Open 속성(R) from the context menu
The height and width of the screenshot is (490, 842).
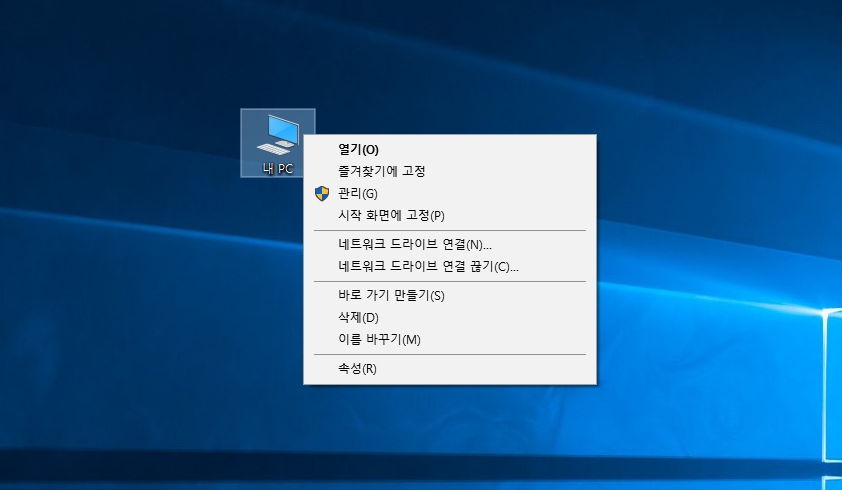click(x=450, y=369)
